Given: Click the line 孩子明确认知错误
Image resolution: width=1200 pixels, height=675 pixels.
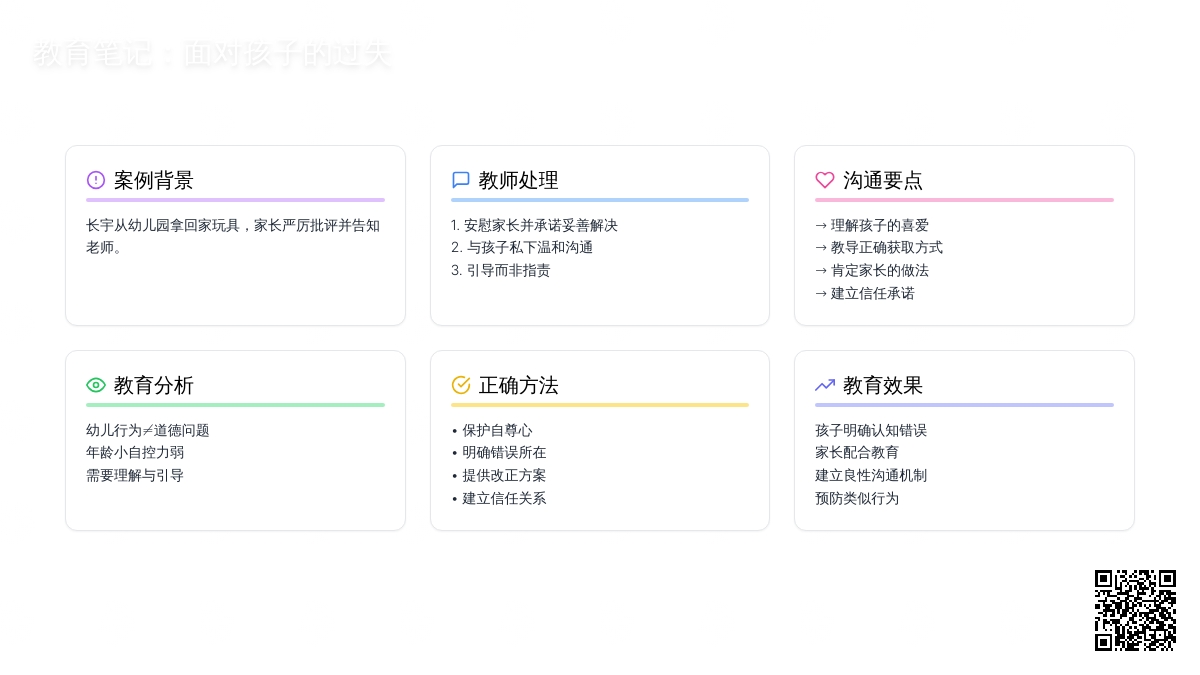Looking at the screenshot, I should (x=871, y=430).
